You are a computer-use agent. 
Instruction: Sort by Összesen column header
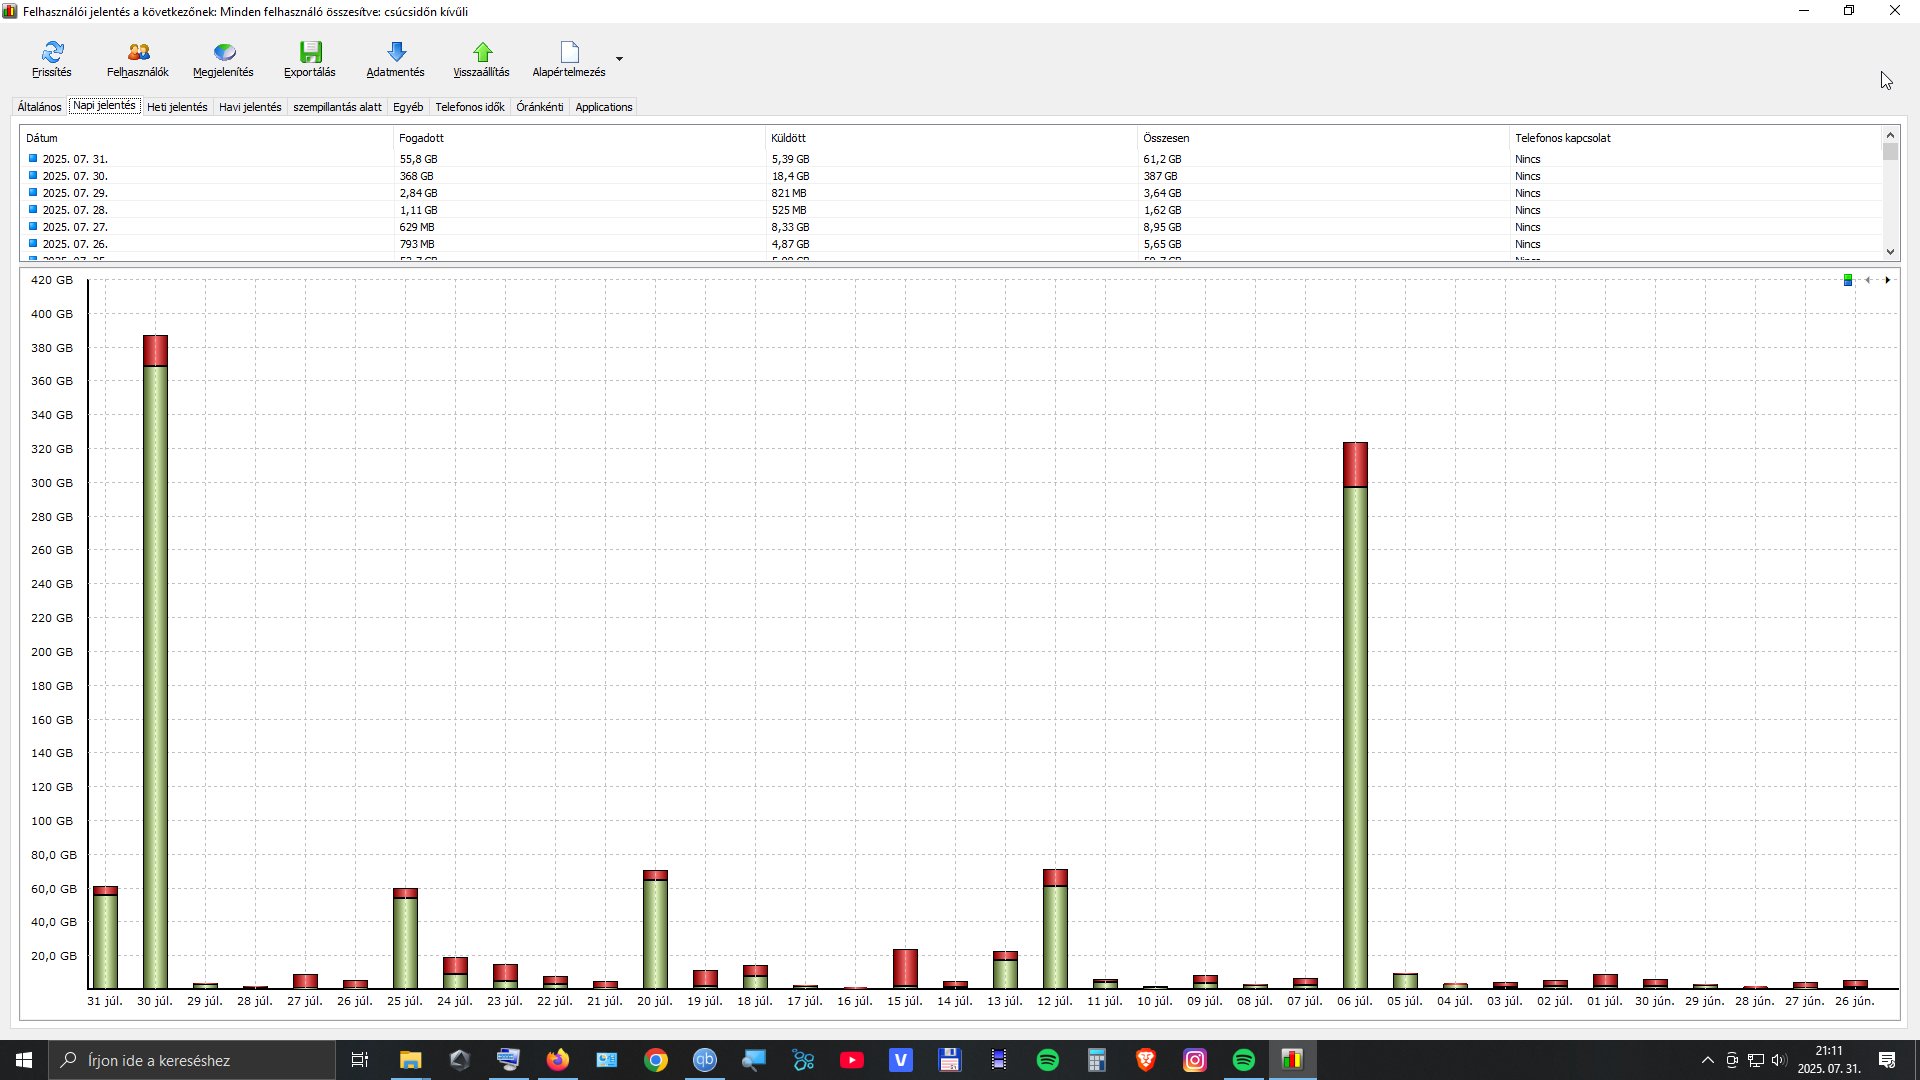1166,138
